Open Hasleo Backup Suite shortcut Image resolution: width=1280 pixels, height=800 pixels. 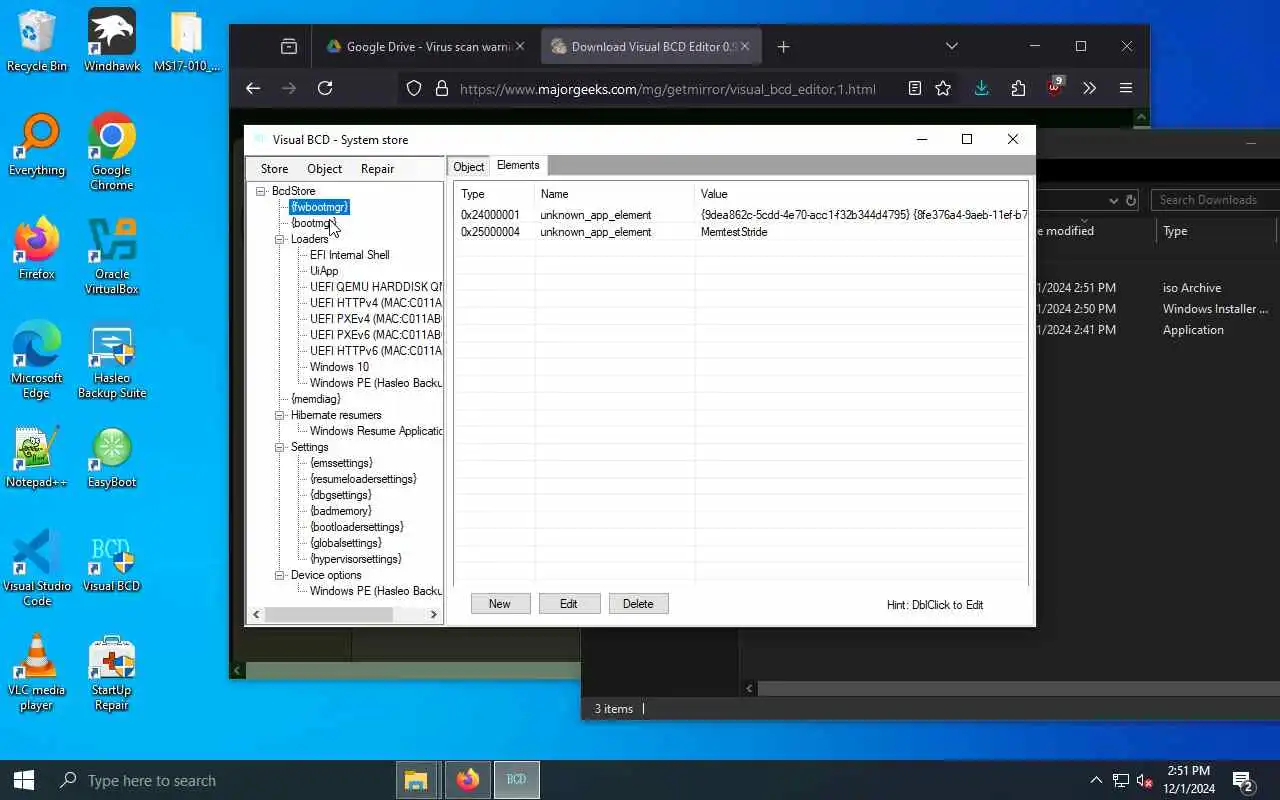pos(111,360)
